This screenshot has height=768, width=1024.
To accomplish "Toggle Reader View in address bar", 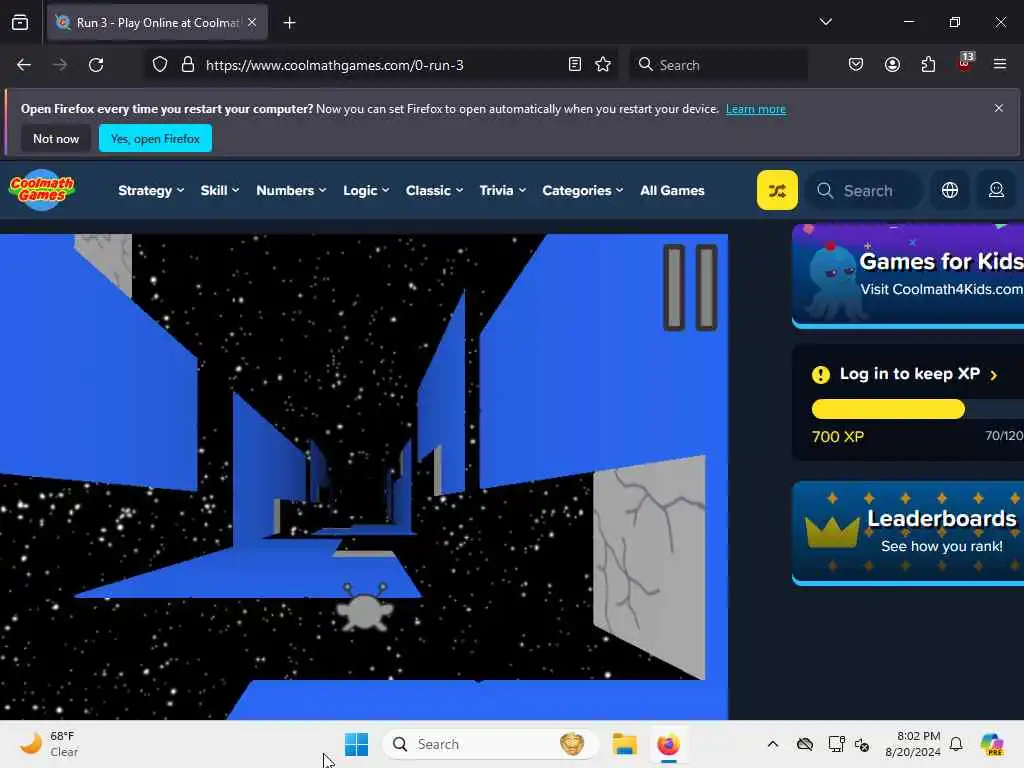I will [x=575, y=65].
